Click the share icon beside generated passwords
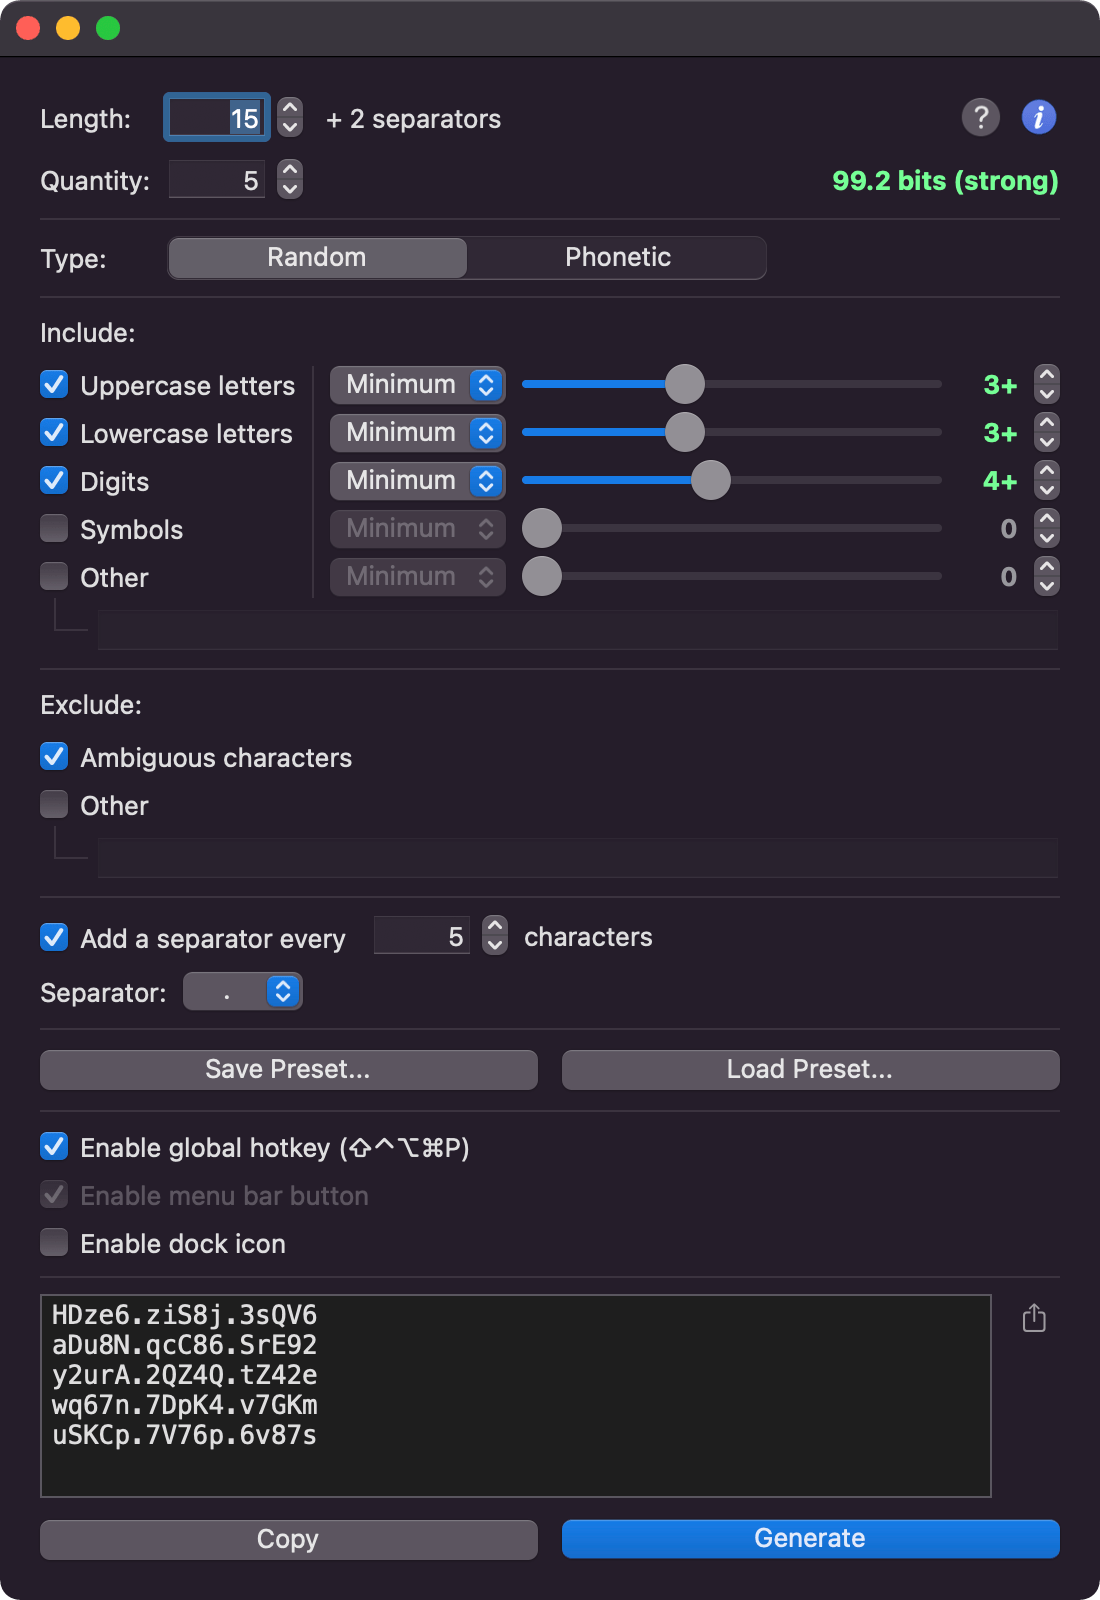Image resolution: width=1100 pixels, height=1600 pixels. pos(1034,1318)
